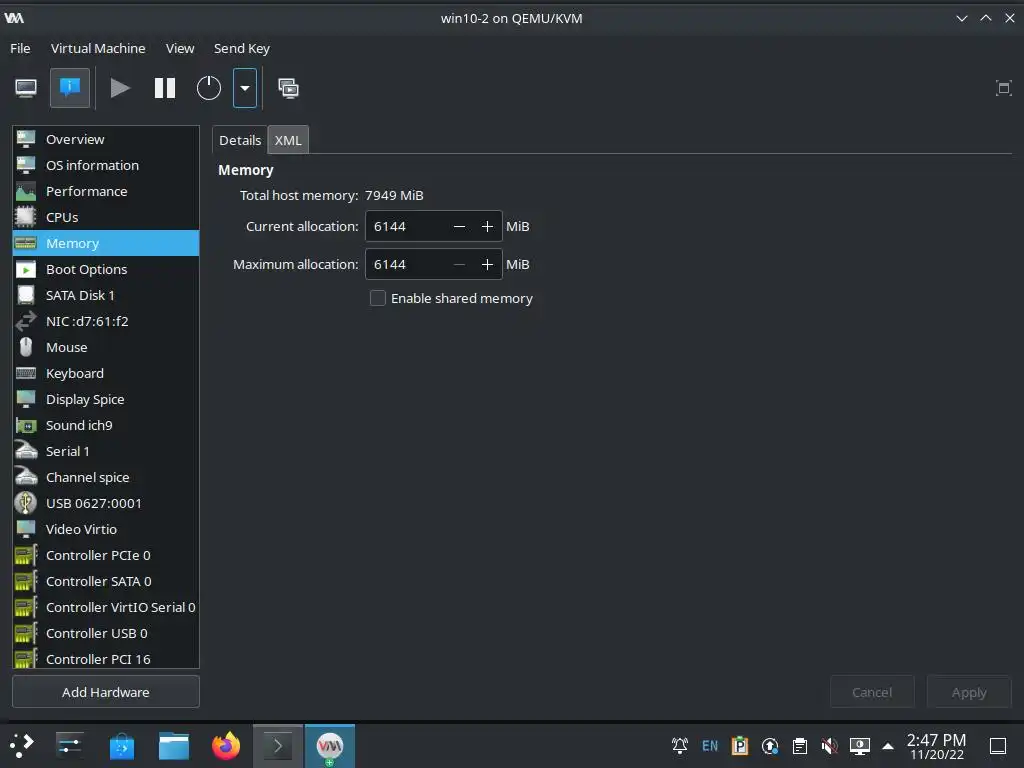The width and height of the screenshot is (1024, 768).
Task: Click the EN keyboard layout indicator
Action: point(710,745)
